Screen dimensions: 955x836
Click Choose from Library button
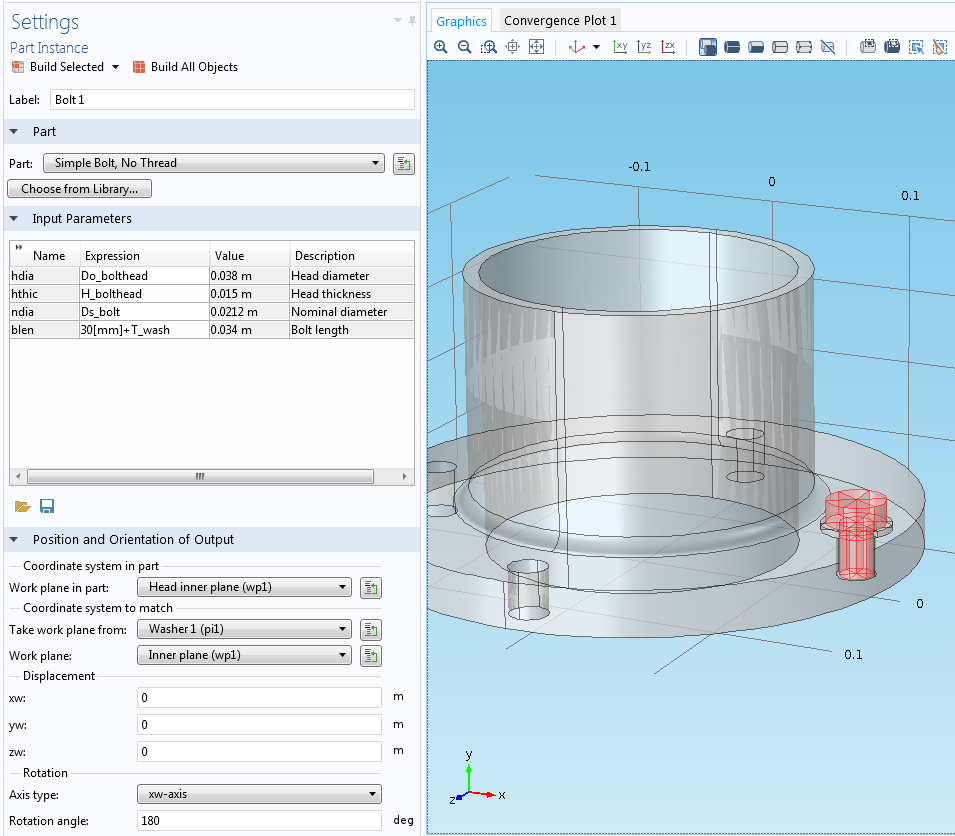79,189
